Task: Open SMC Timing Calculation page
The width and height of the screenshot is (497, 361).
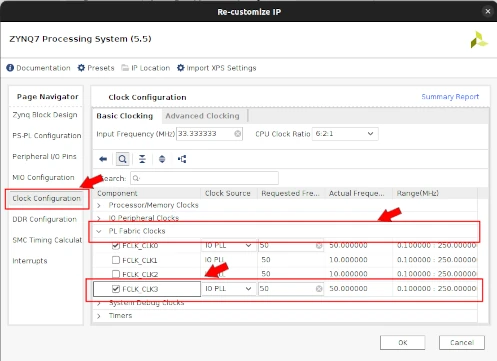Action: click(x=47, y=240)
